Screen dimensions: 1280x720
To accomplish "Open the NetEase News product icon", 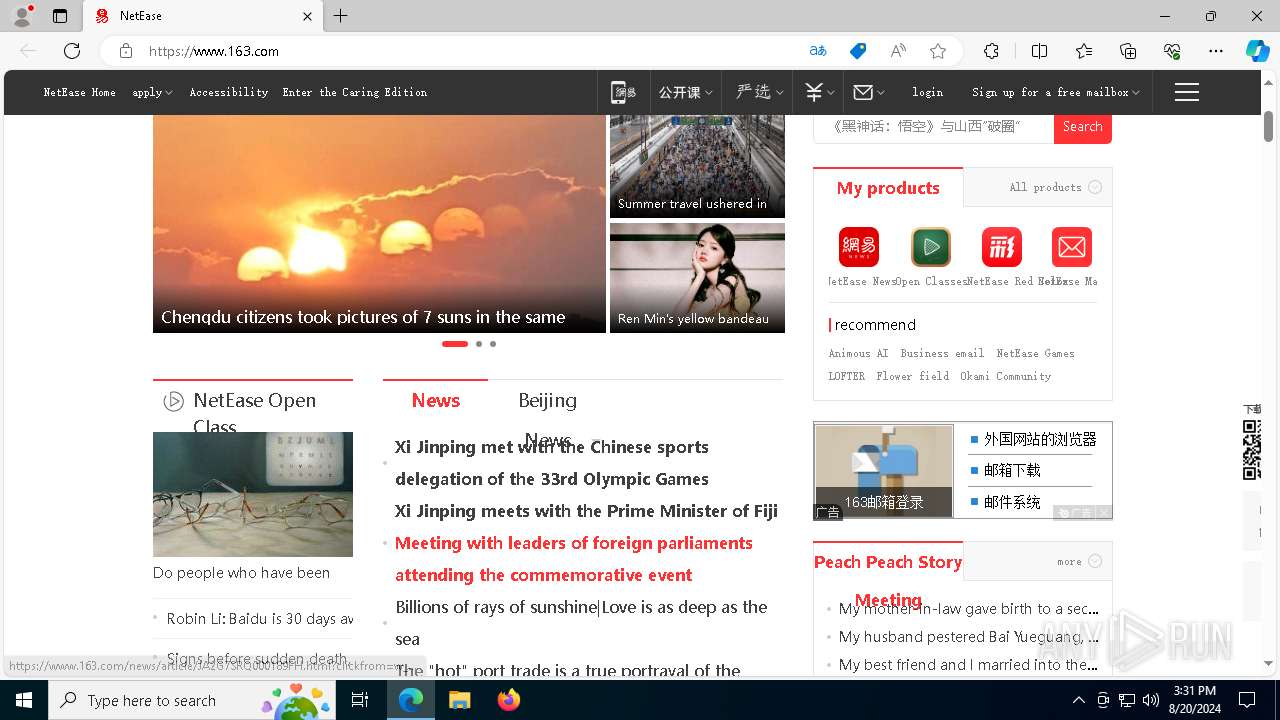I will 858,247.
